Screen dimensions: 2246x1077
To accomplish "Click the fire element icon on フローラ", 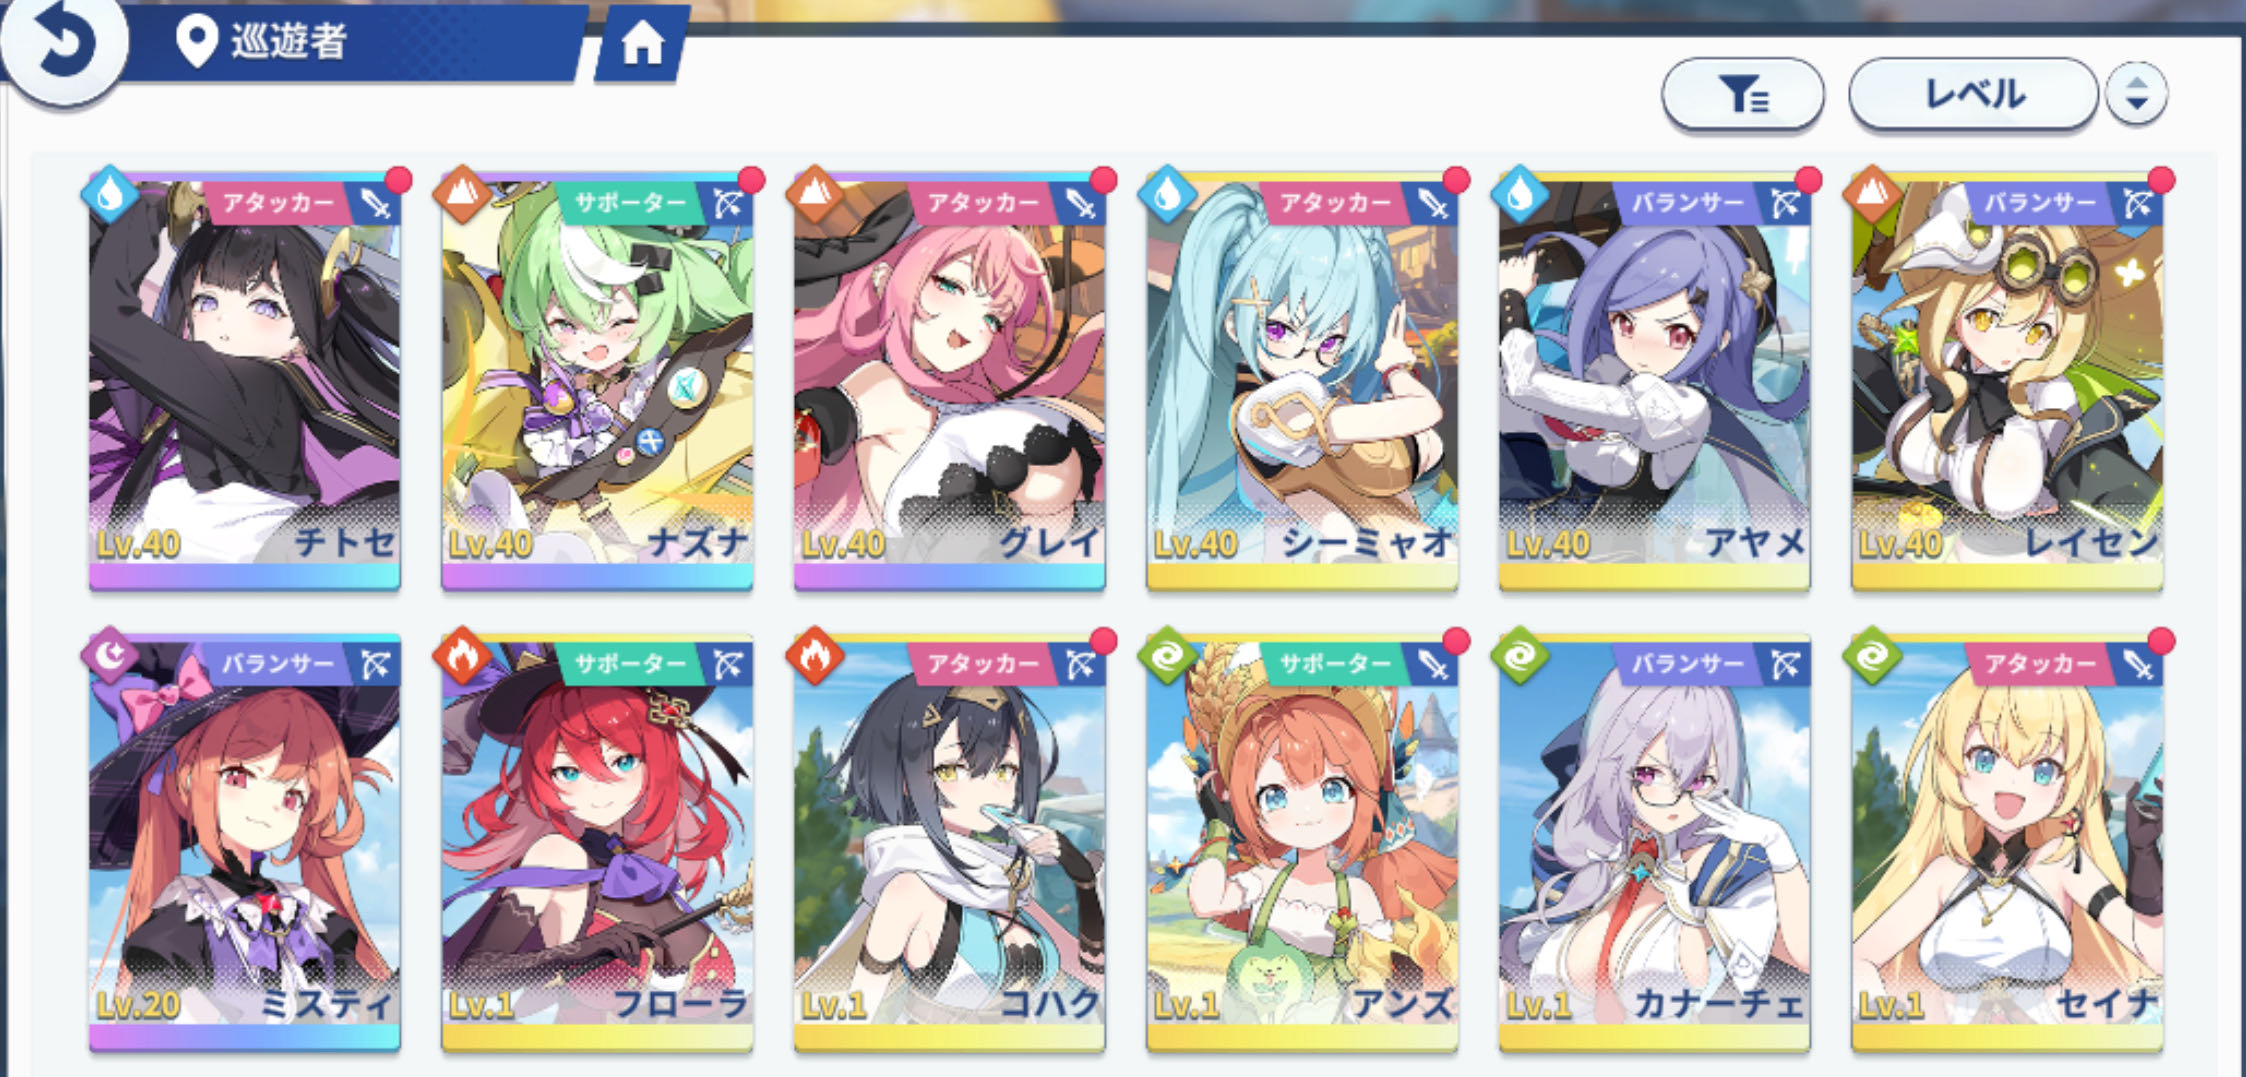I will tap(462, 656).
